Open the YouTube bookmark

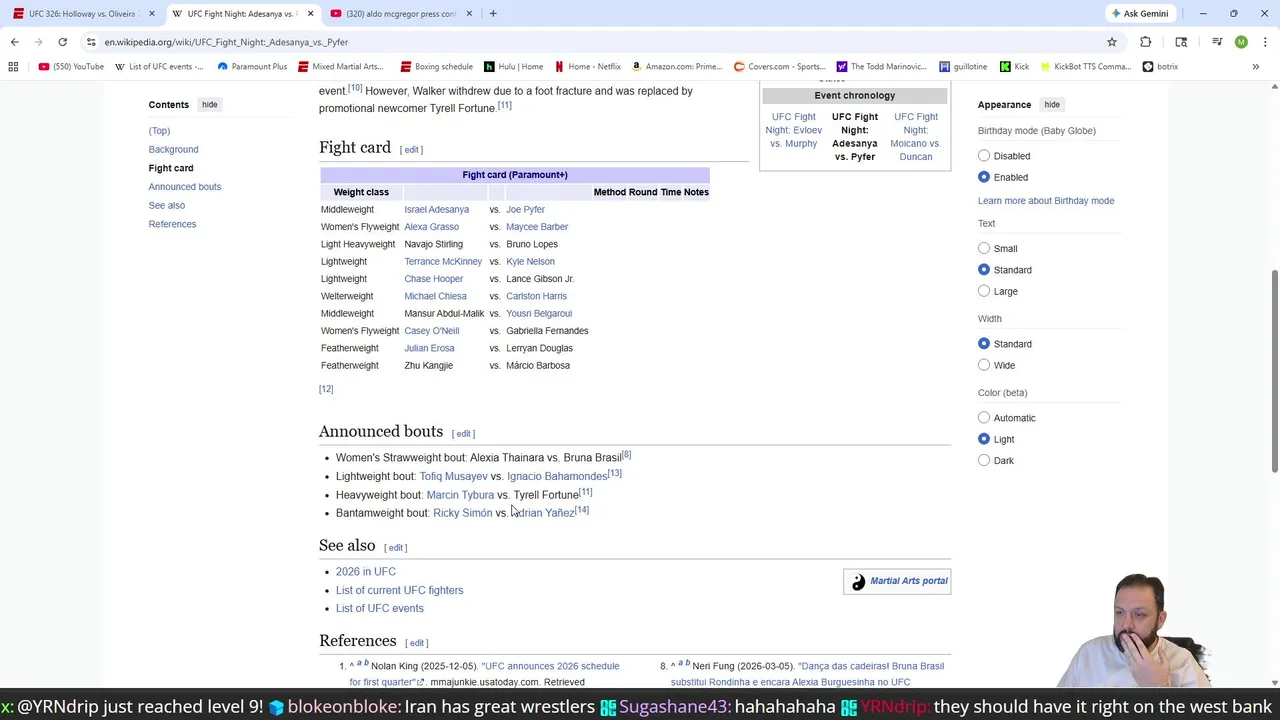(x=71, y=67)
